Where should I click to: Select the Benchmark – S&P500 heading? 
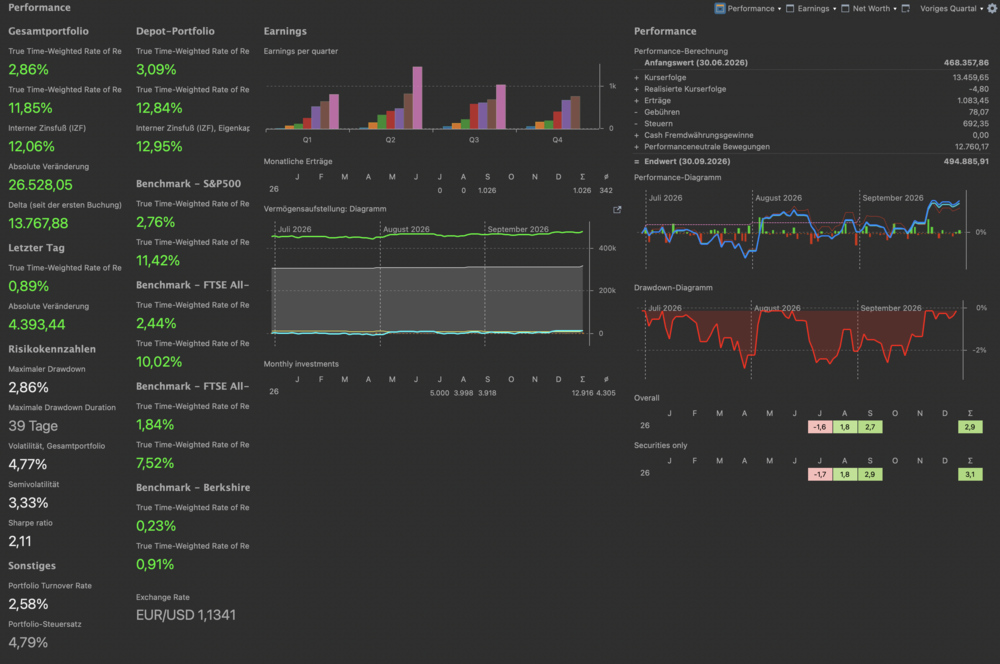[x=189, y=184]
